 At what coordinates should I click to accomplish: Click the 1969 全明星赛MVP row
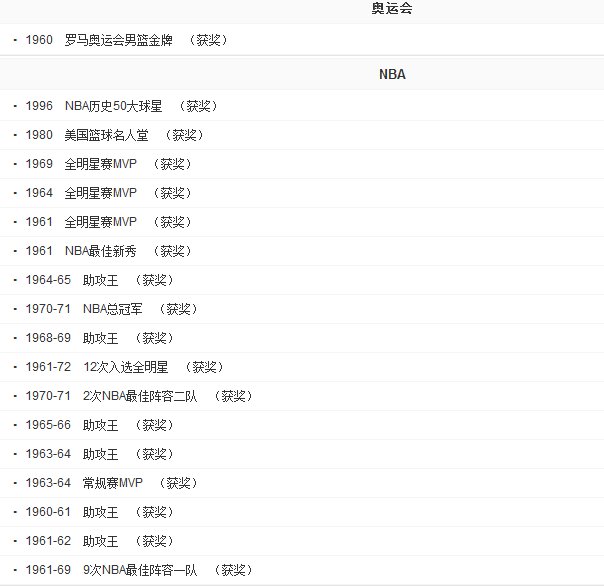(x=302, y=164)
